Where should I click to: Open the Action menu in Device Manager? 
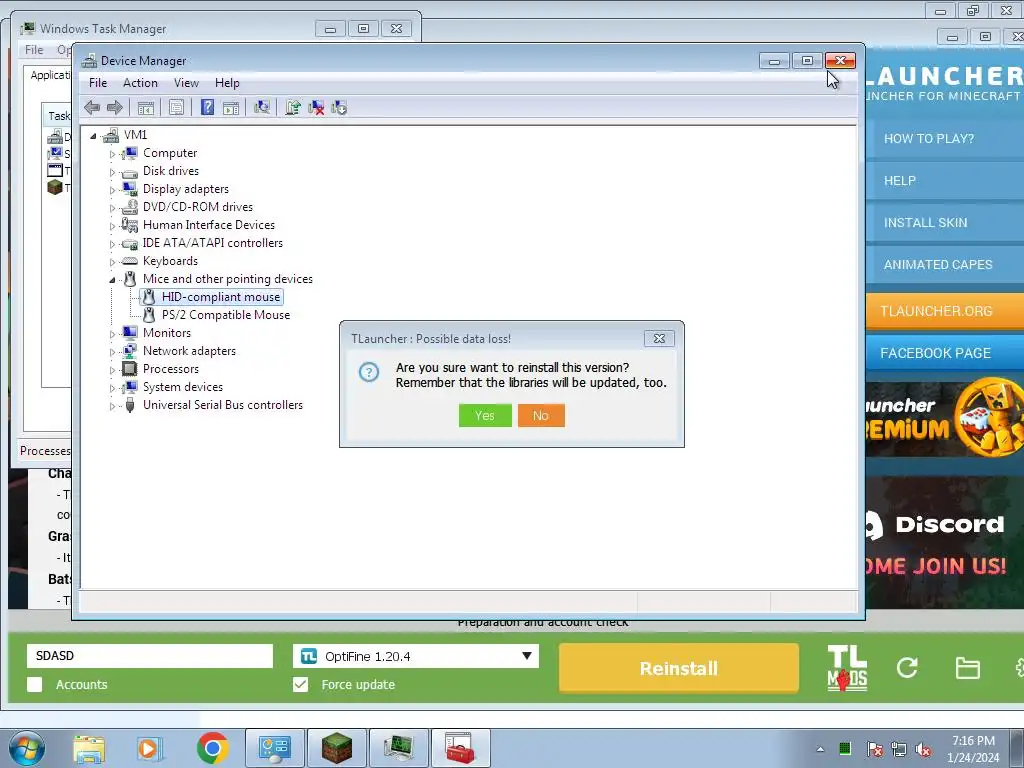point(140,83)
